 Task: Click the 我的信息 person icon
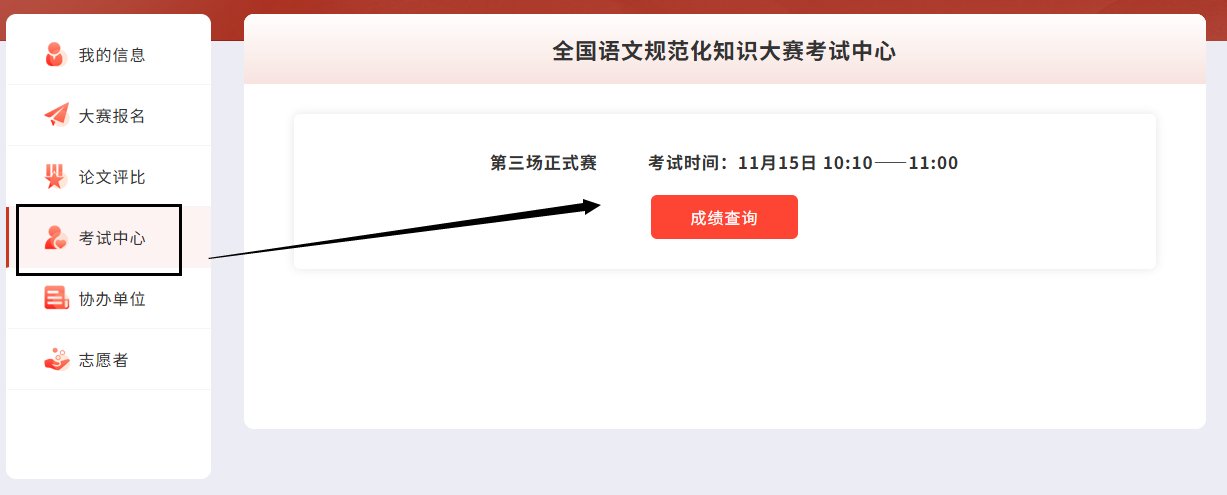(55, 54)
